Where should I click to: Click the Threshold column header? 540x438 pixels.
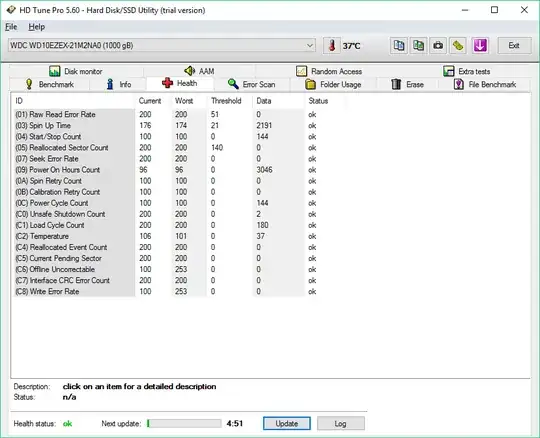click(x=229, y=101)
